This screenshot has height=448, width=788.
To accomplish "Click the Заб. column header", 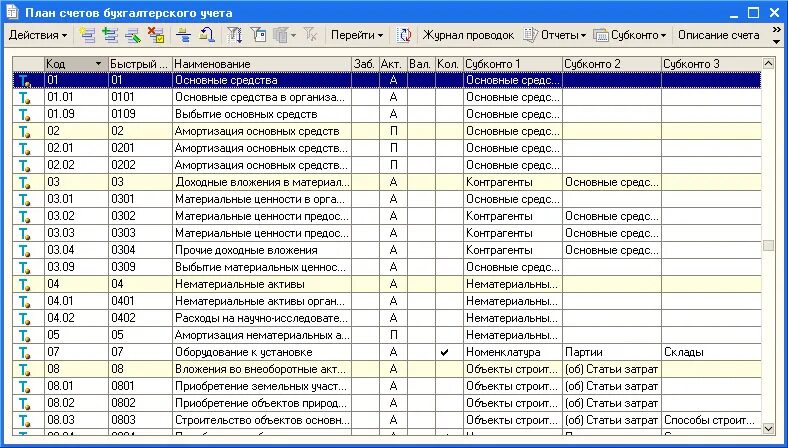I will click(x=365, y=64).
